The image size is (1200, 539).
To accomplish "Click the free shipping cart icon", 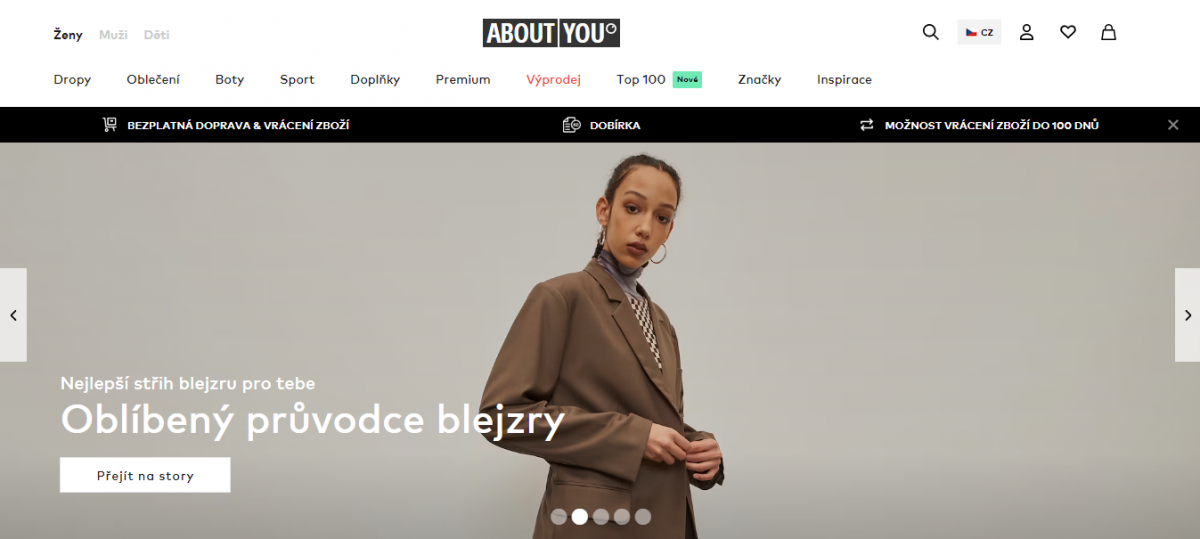I will pos(109,125).
